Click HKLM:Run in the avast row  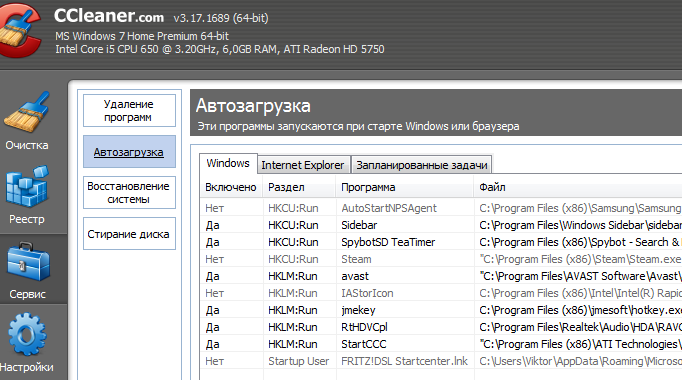click(293, 276)
